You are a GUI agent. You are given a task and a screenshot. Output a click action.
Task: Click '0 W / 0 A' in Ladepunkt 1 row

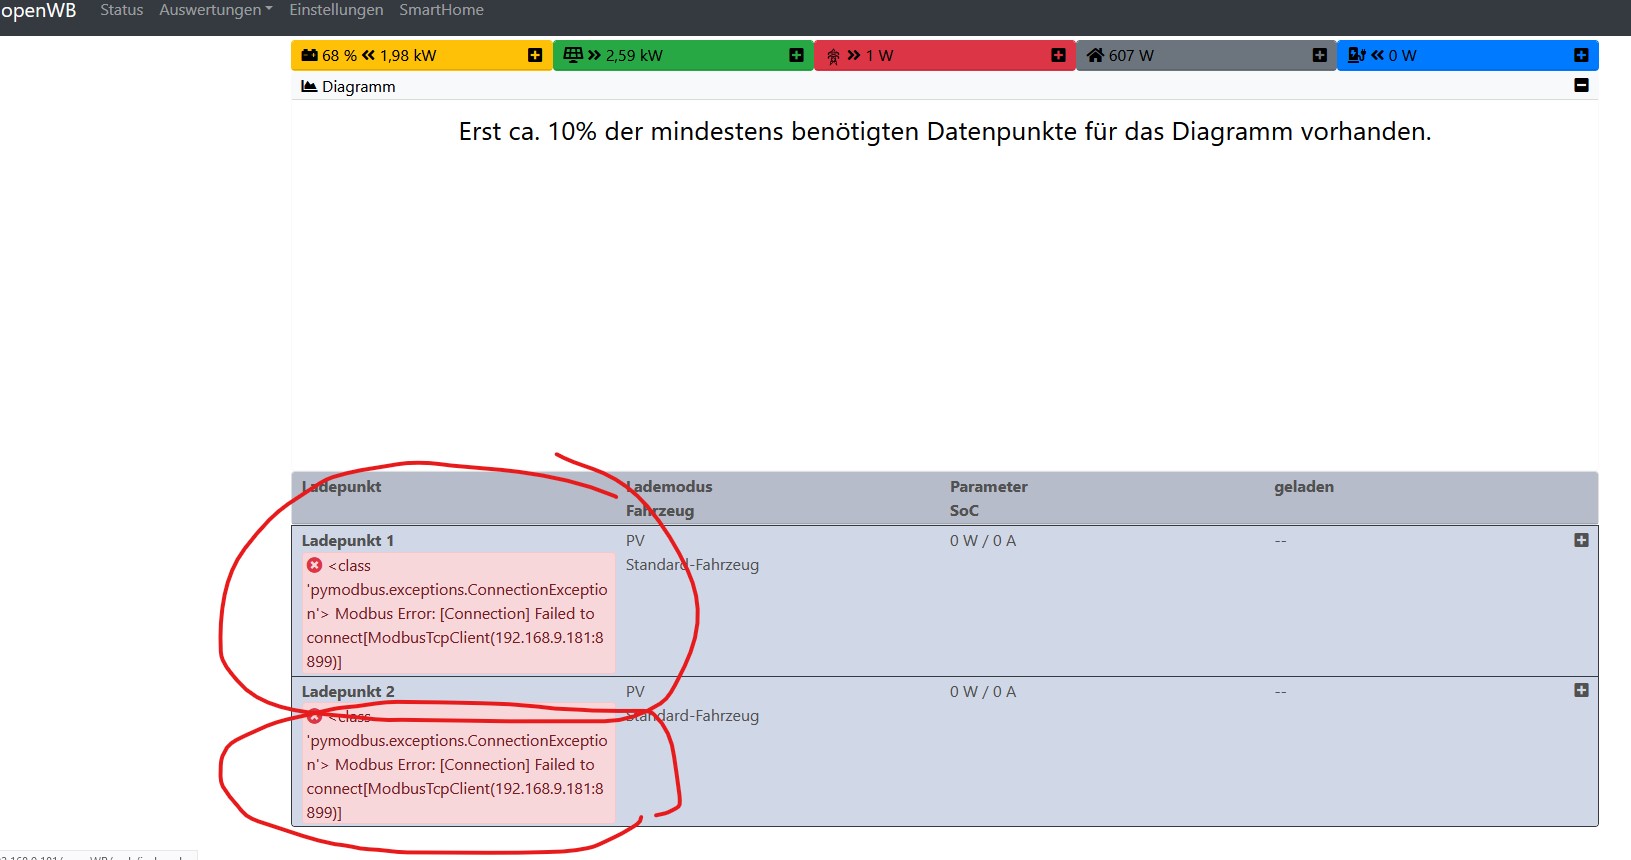(x=983, y=541)
